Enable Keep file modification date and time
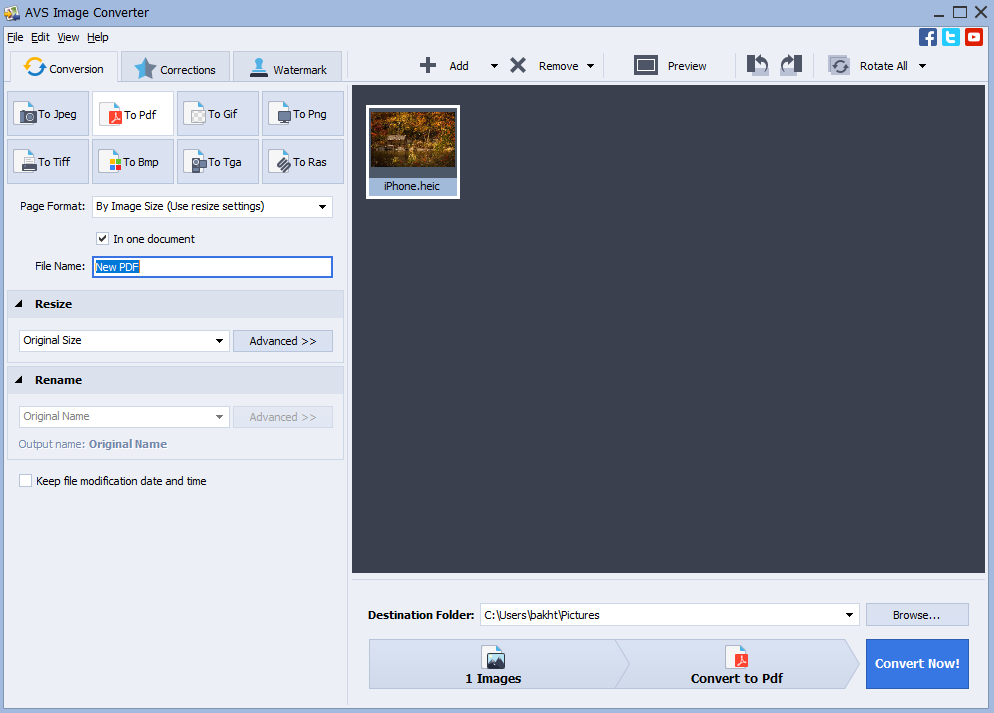Viewport: 994px width, 713px height. pos(26,481)
